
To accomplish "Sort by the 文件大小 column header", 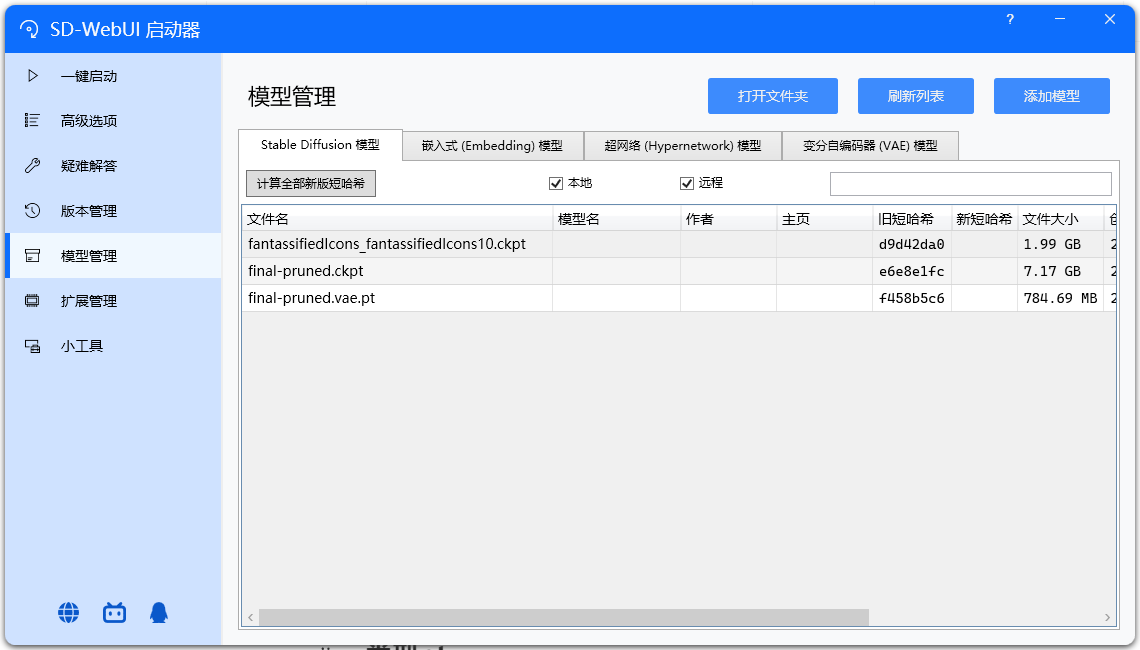I will [x=1060, y=219].
